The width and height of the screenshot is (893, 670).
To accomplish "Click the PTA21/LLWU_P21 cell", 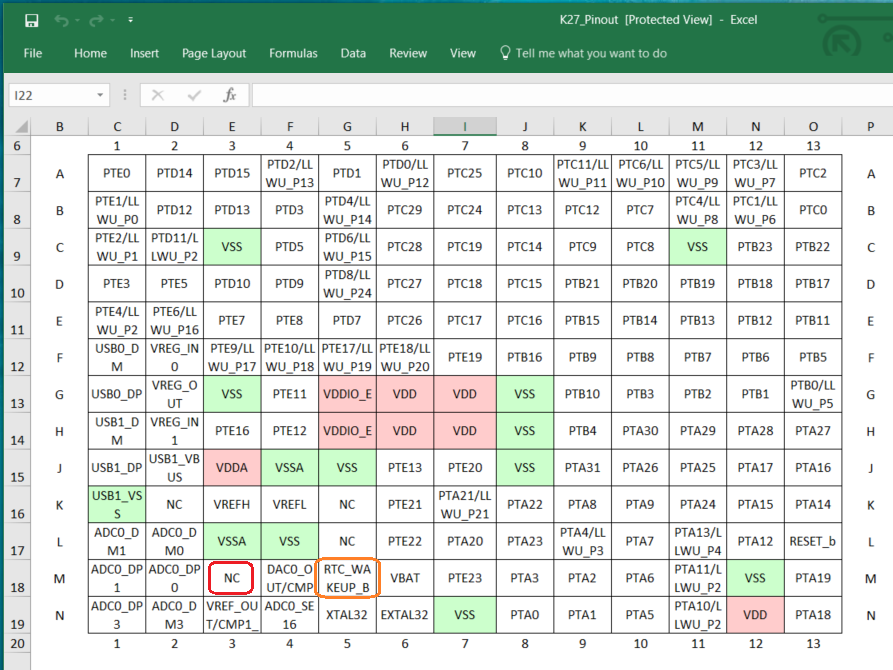I will pyautogui.click(x=465, y=504).
